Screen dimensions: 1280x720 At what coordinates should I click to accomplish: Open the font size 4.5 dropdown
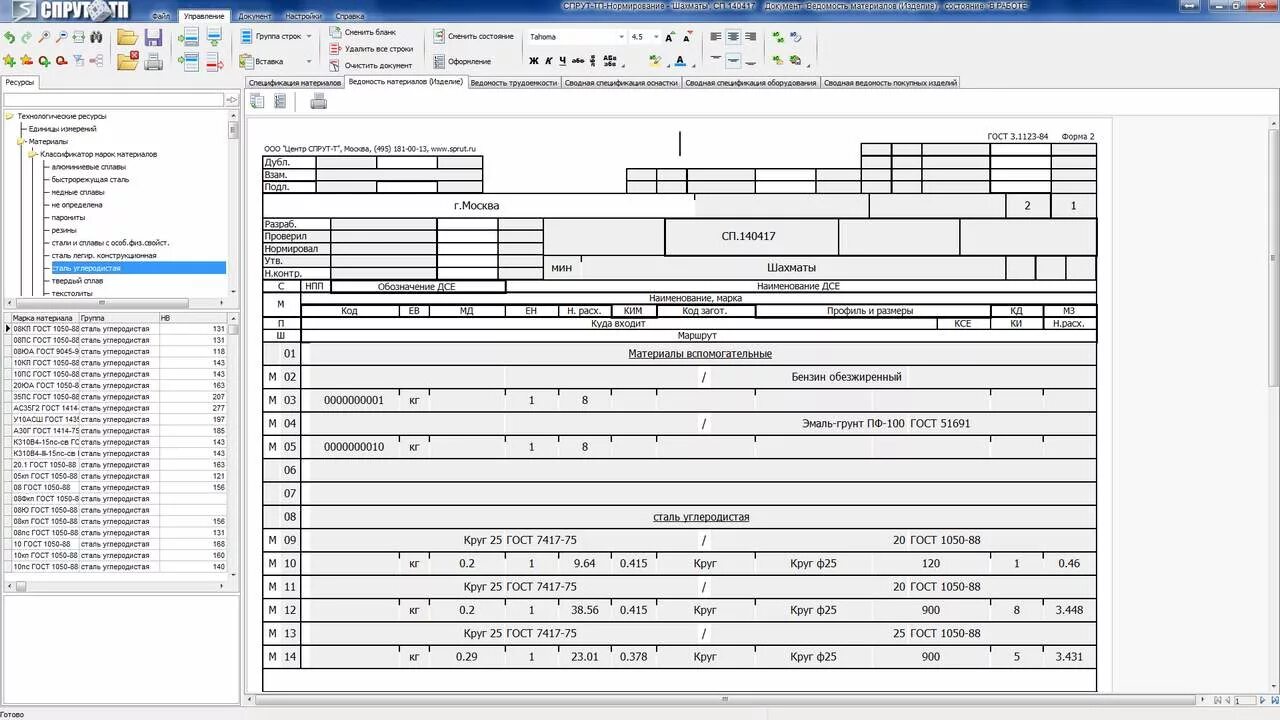click(656, 37)
